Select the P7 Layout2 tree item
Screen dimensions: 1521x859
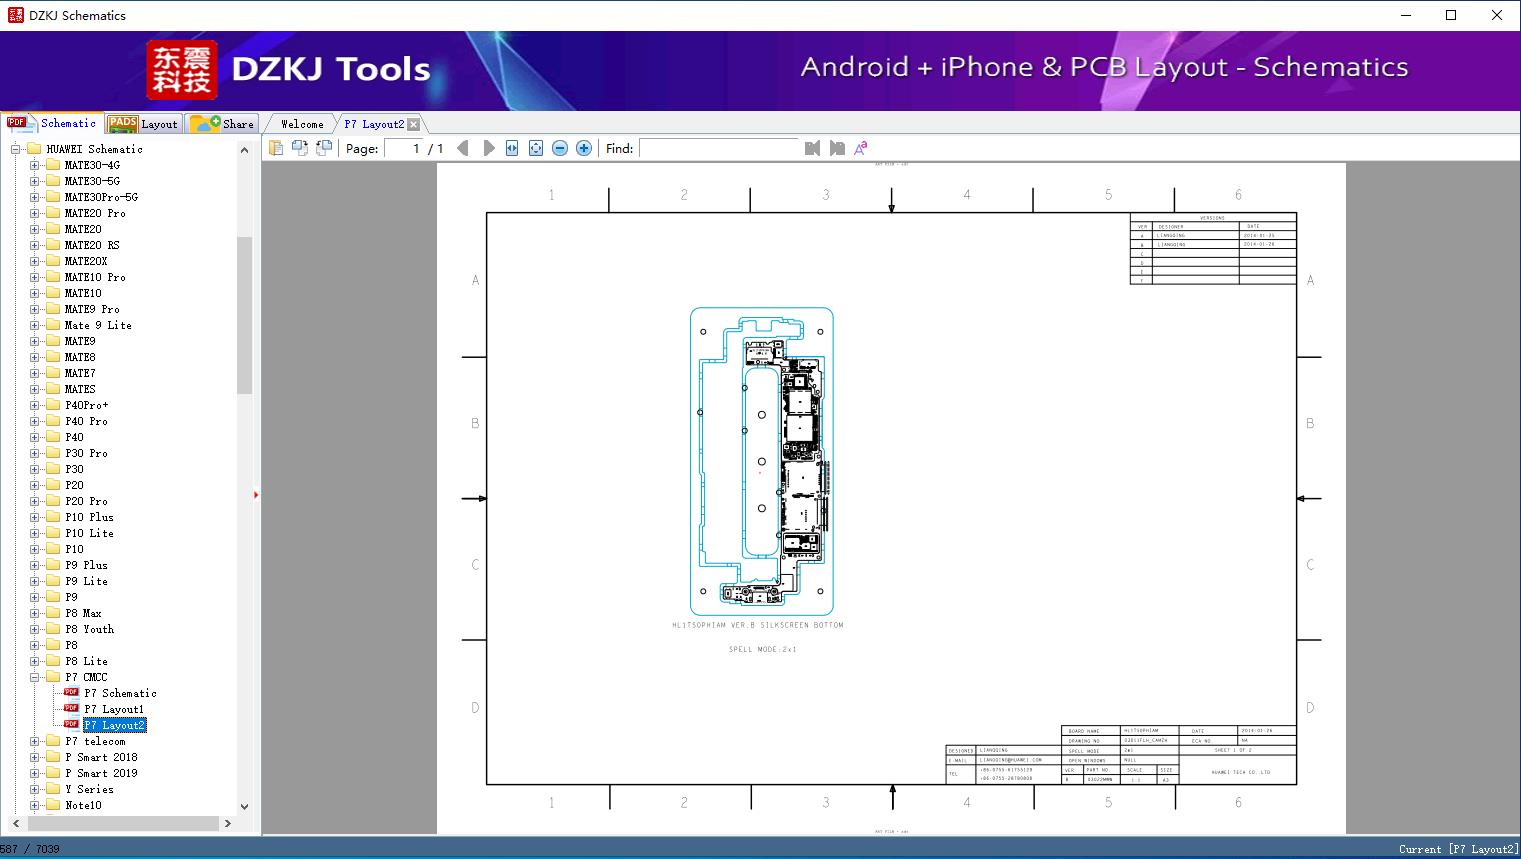[114, 725]
